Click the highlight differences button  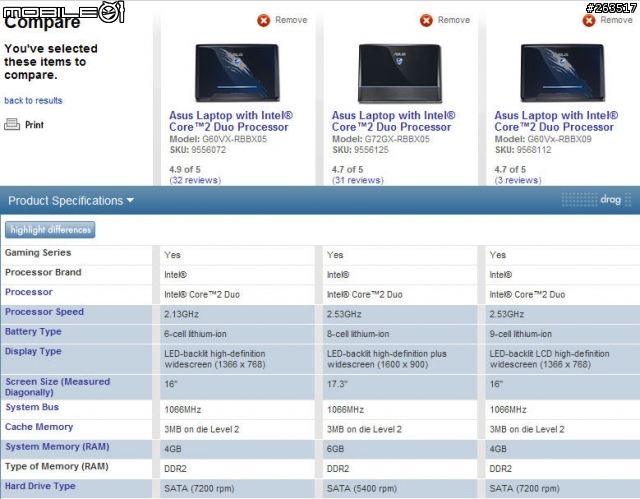click(50, 230)
